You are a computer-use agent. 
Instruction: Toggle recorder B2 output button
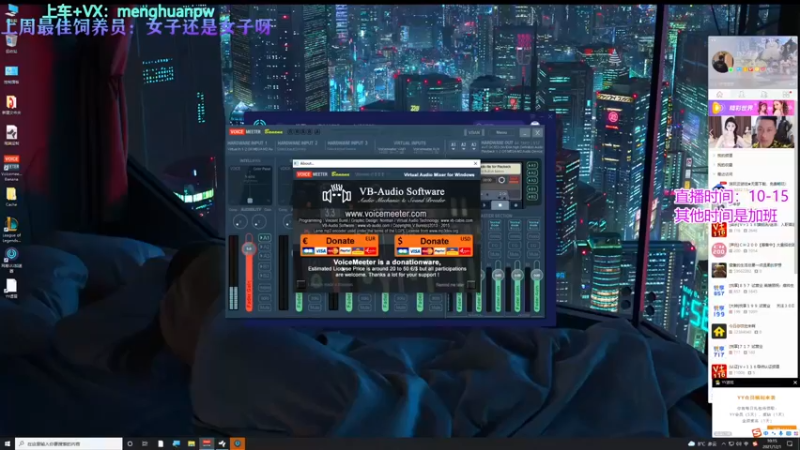[532, 196]
